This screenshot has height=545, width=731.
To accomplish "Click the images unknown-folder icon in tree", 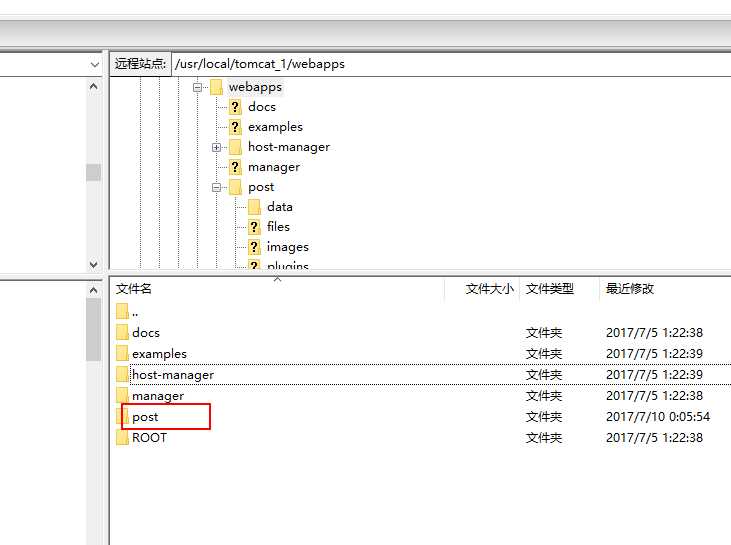I will 254,247.
